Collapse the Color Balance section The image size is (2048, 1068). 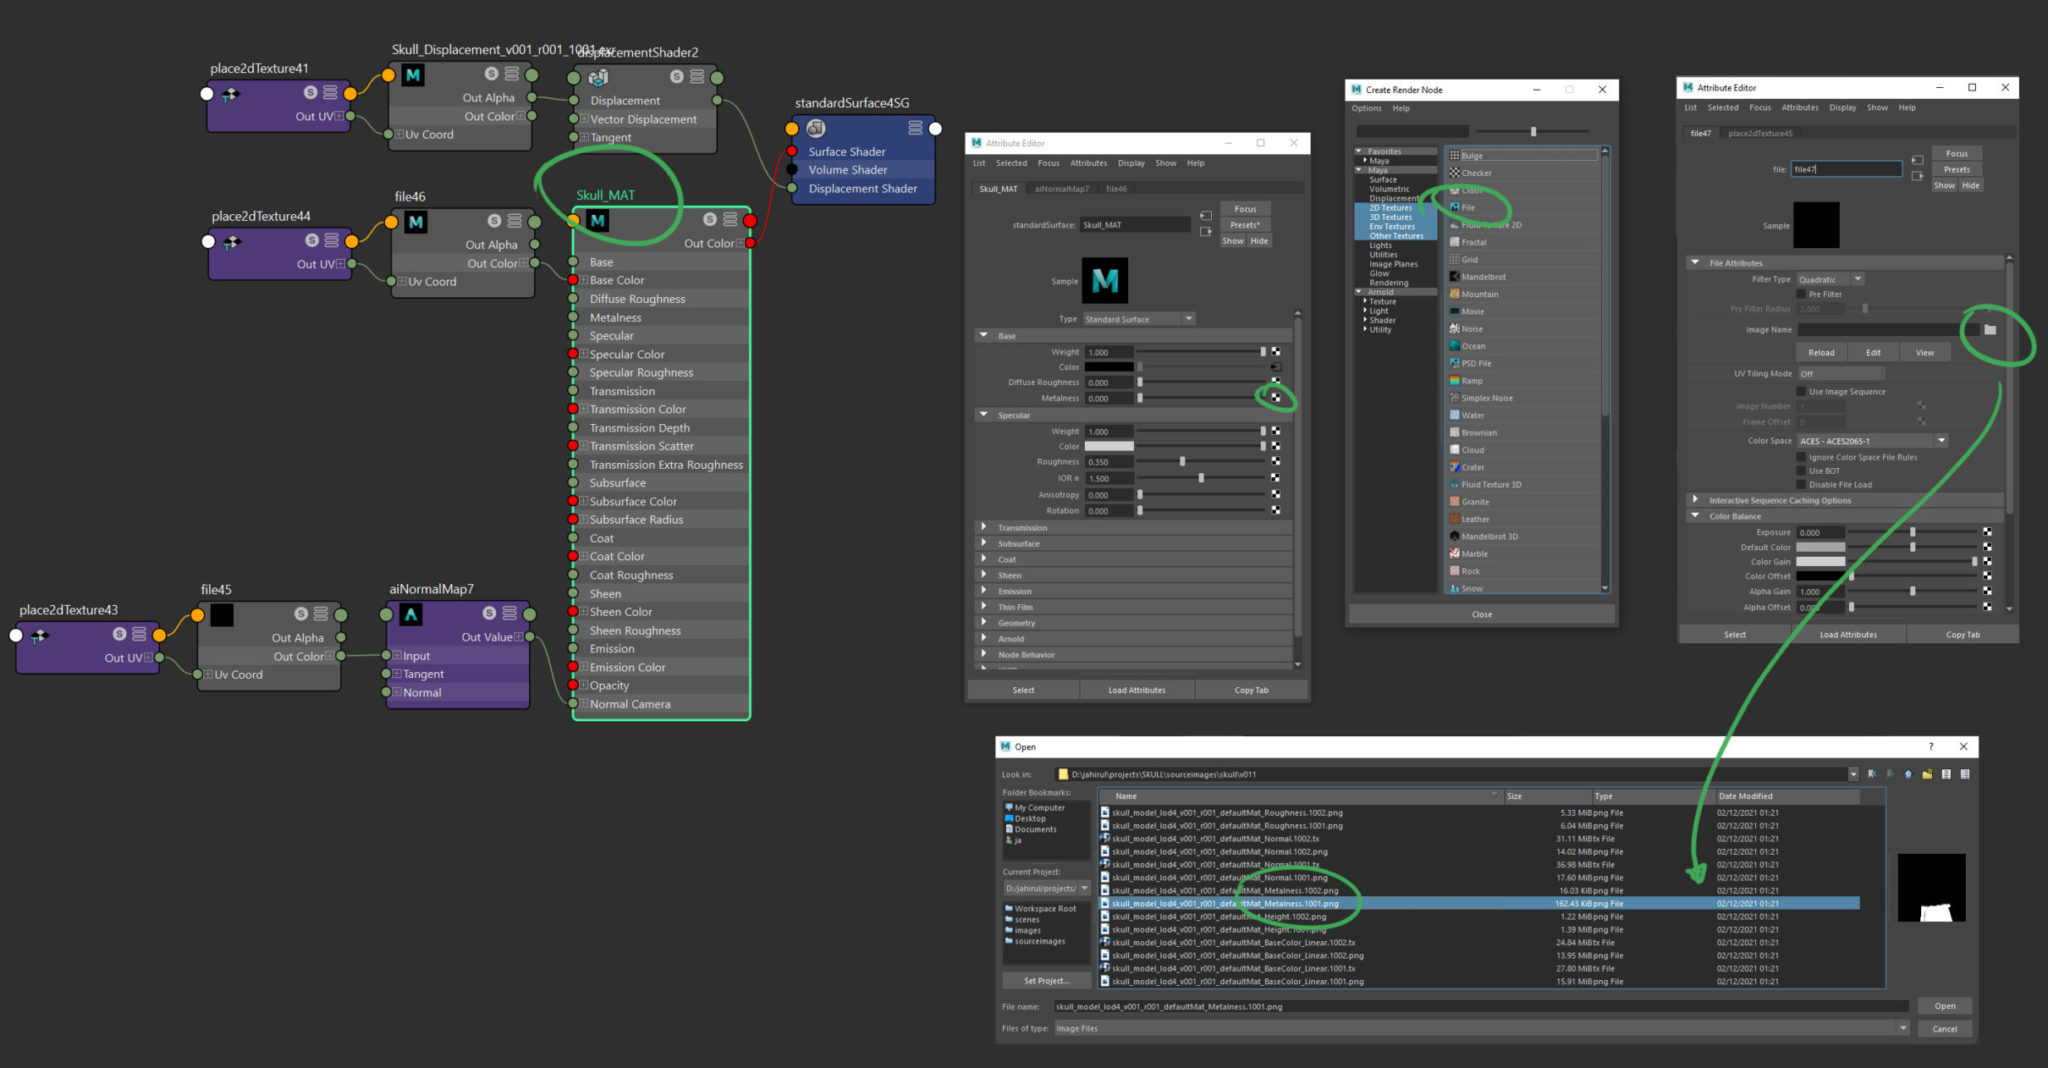[1697, 515]
